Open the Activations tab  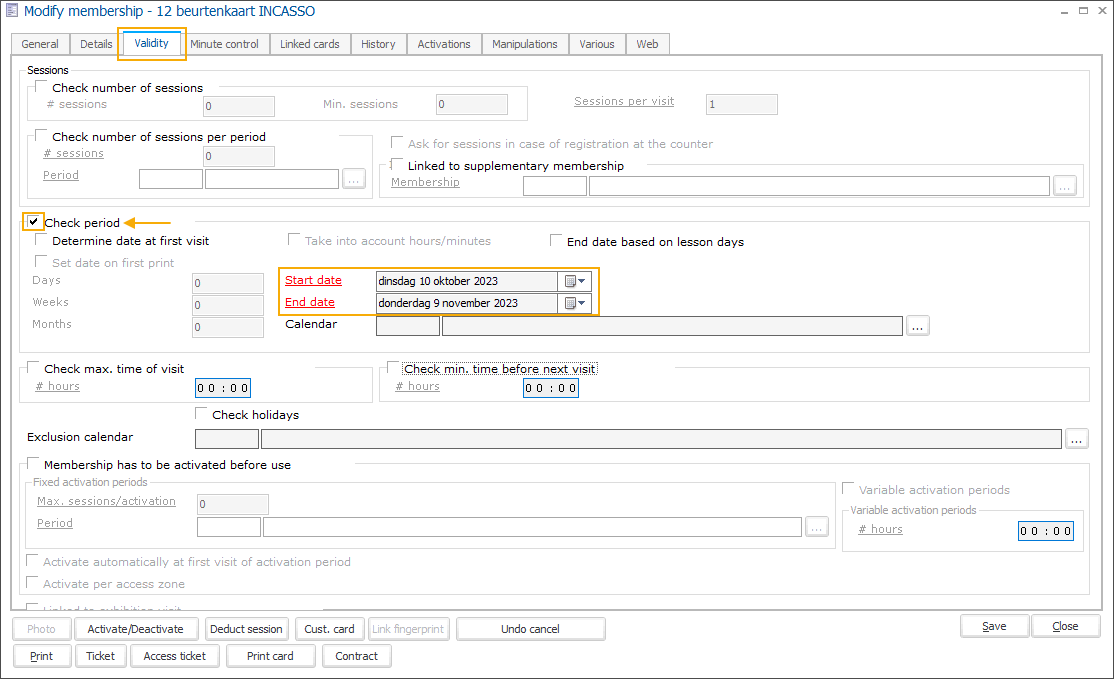tap(443, 44)
